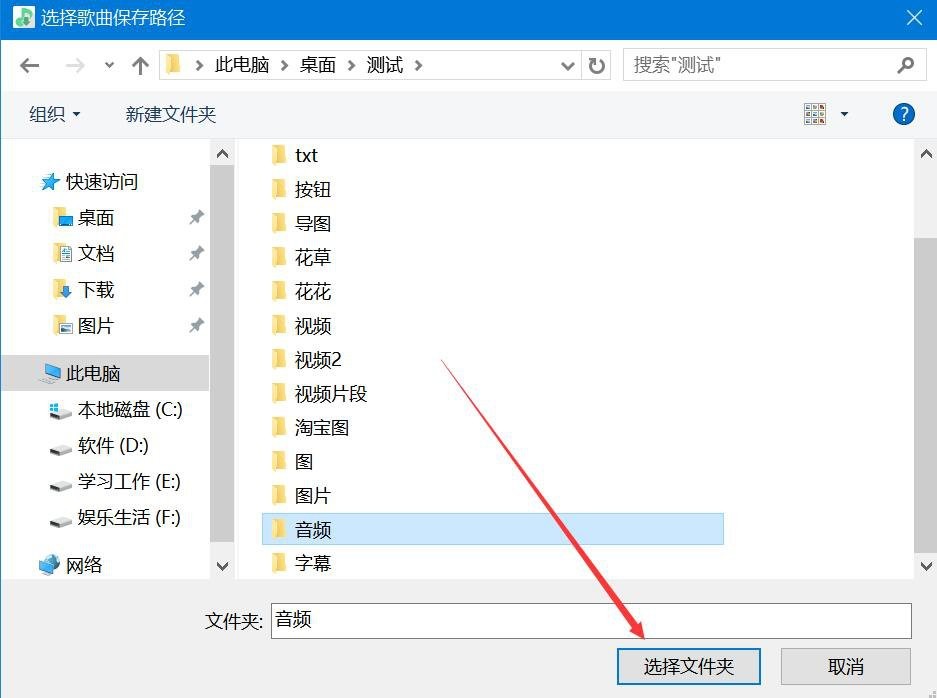Open the 组织 menu
The width and height of the screenshot is (937, 698).
click(x=54, y=114)
